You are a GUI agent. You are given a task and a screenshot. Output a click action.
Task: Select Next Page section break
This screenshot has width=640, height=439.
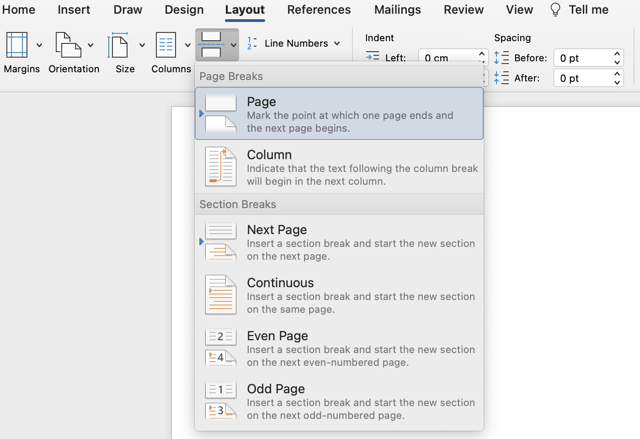(340, 242)
